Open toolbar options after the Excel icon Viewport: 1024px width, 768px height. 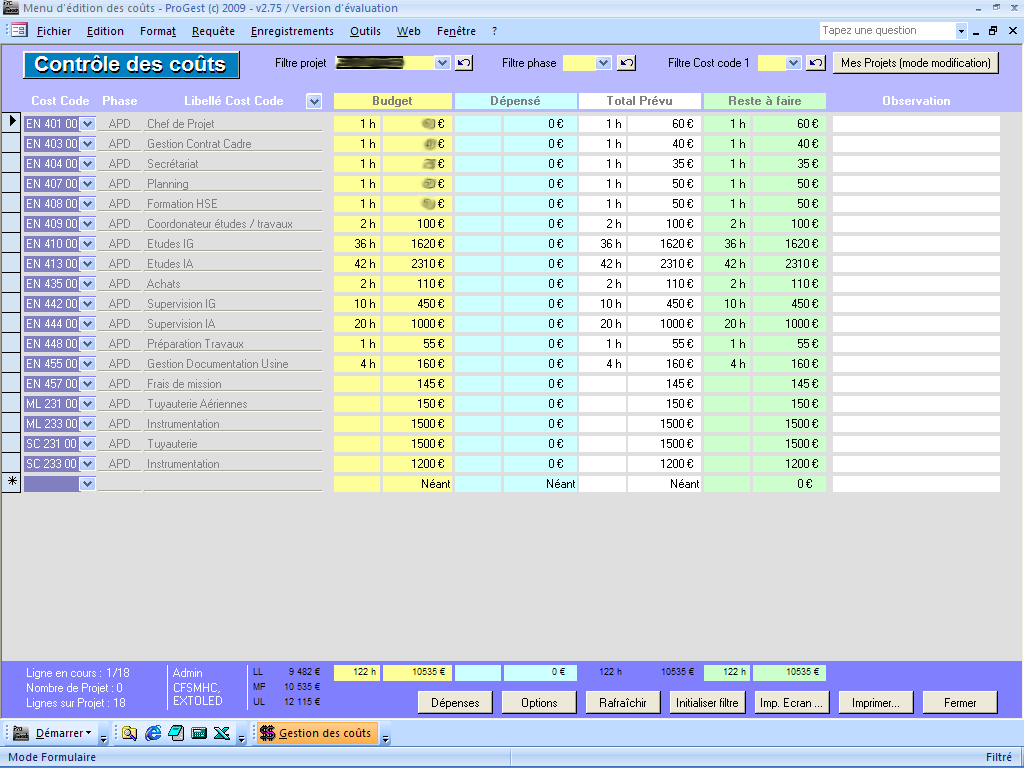(241, 737)
